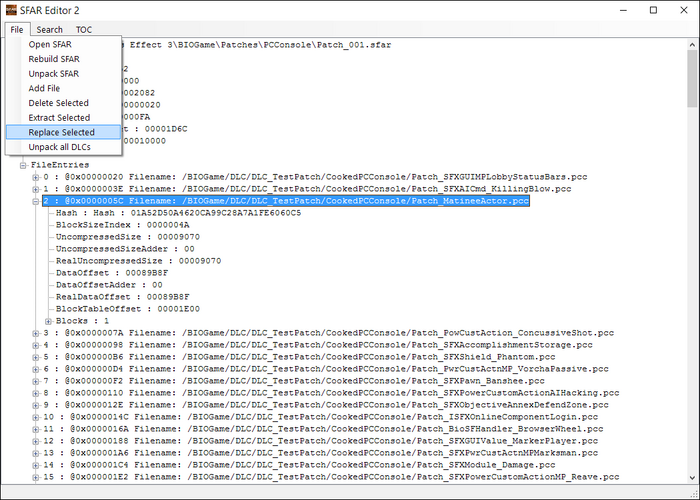The image size is (700, 500).
Task: Expand the Blocks : 1 node
Action: pyautogui.click(x=48, y=321)
